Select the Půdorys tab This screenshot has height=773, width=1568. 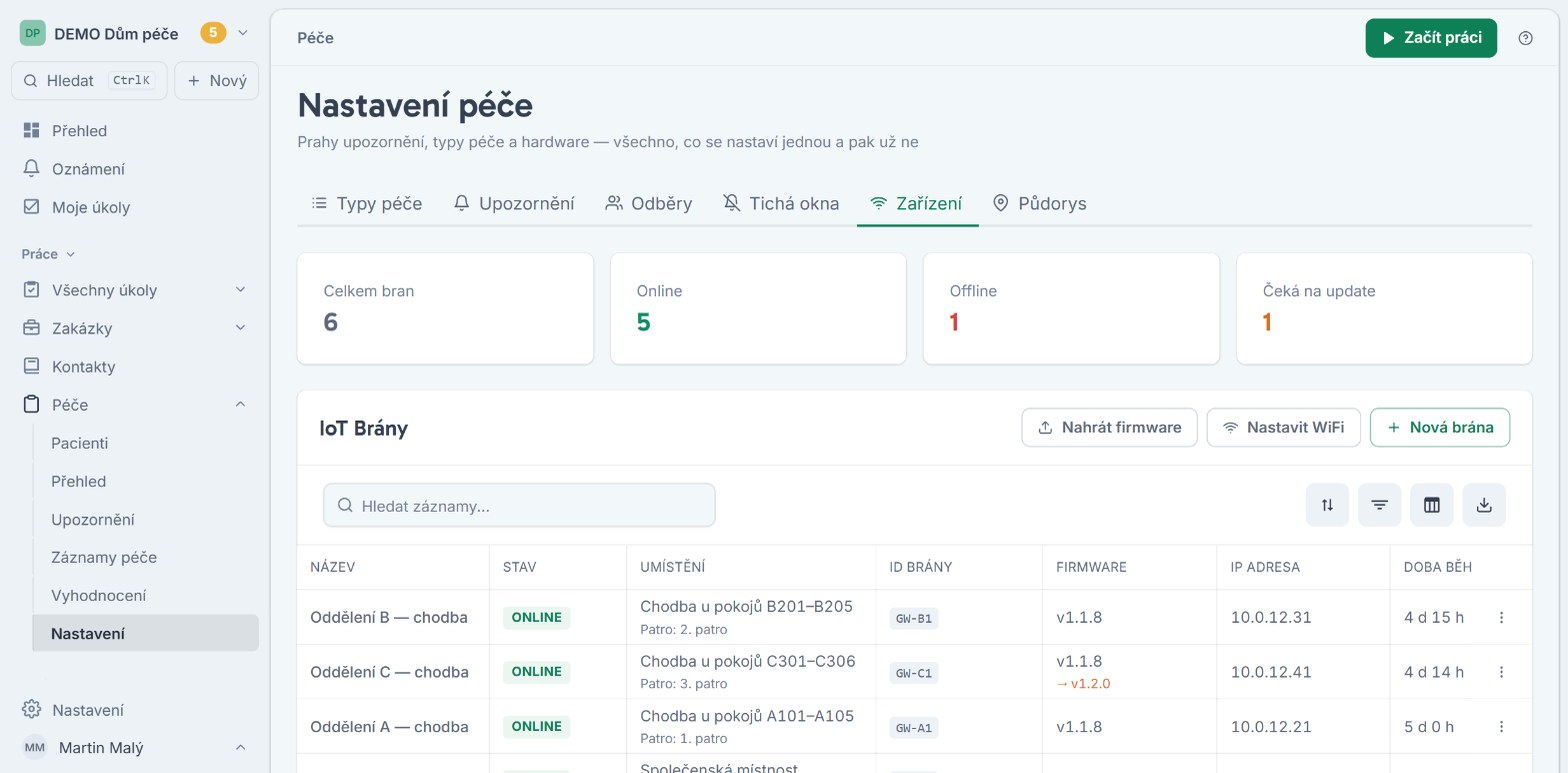(x=1039, y=203)
